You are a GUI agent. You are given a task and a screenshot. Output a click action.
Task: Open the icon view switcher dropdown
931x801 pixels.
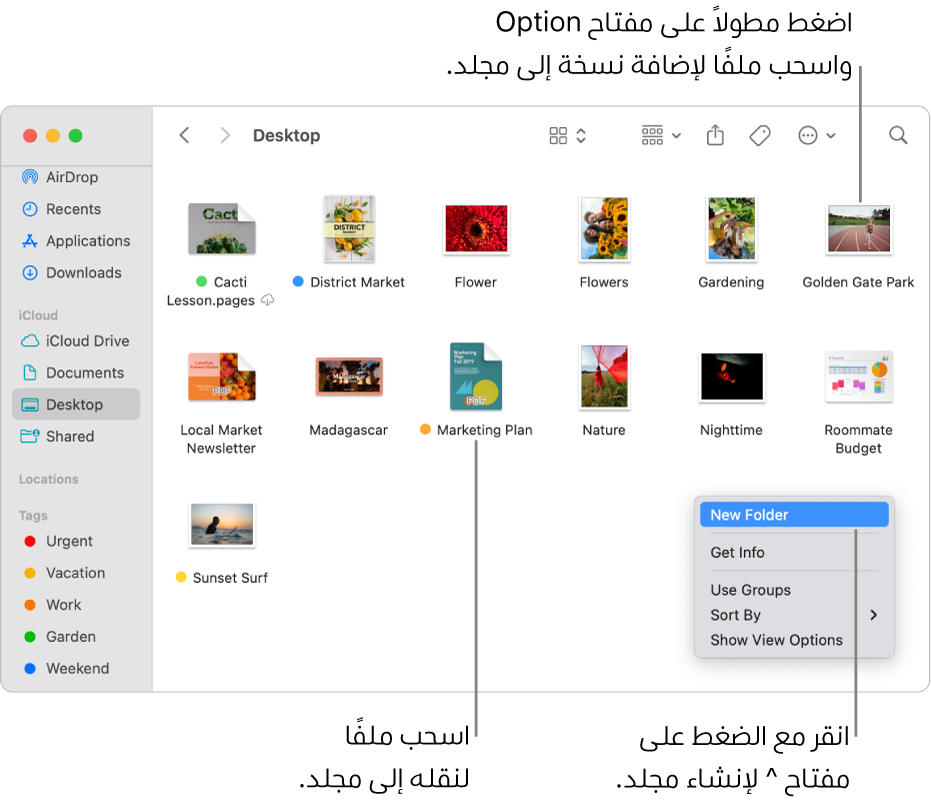click(x=567, y=135)
